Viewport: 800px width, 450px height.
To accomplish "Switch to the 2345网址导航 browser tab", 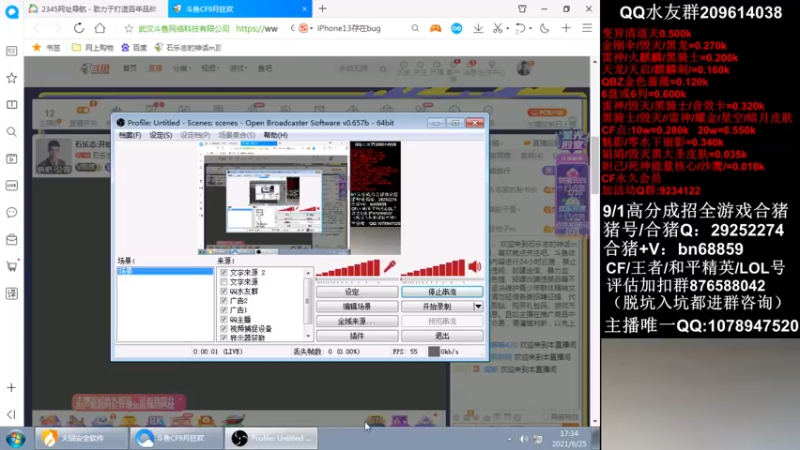I will 92,9.
